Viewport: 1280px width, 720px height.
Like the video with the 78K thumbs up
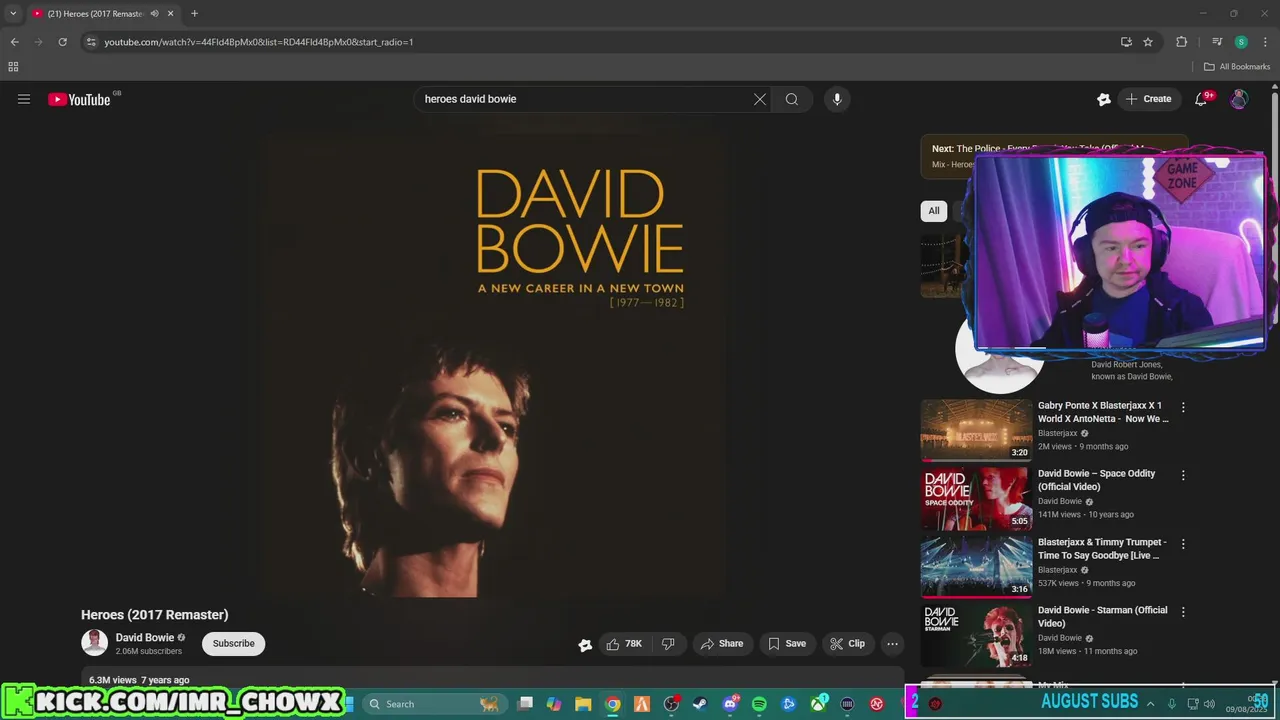625,644
